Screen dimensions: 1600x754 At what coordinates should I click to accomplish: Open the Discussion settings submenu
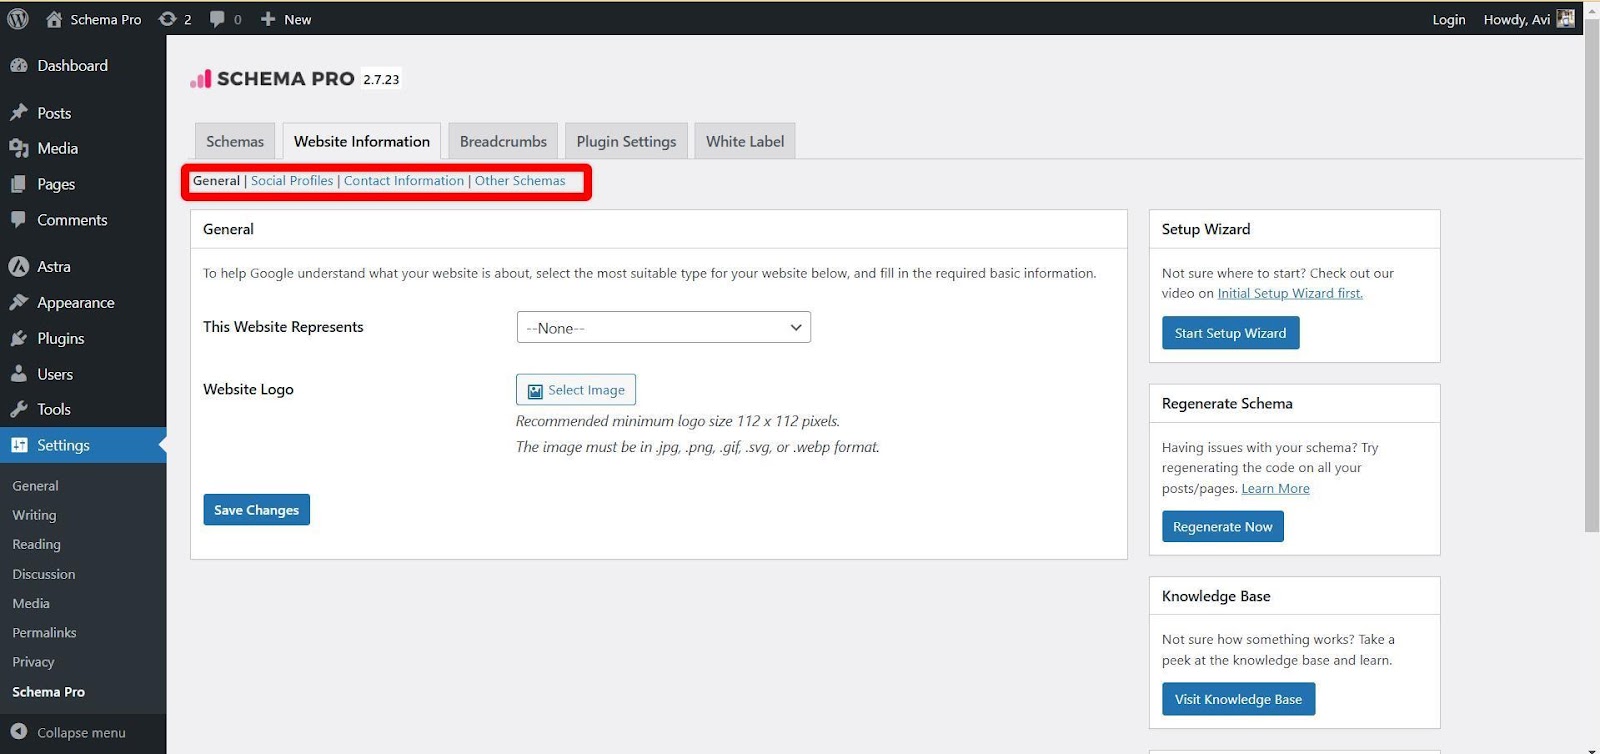pos(44,574)
